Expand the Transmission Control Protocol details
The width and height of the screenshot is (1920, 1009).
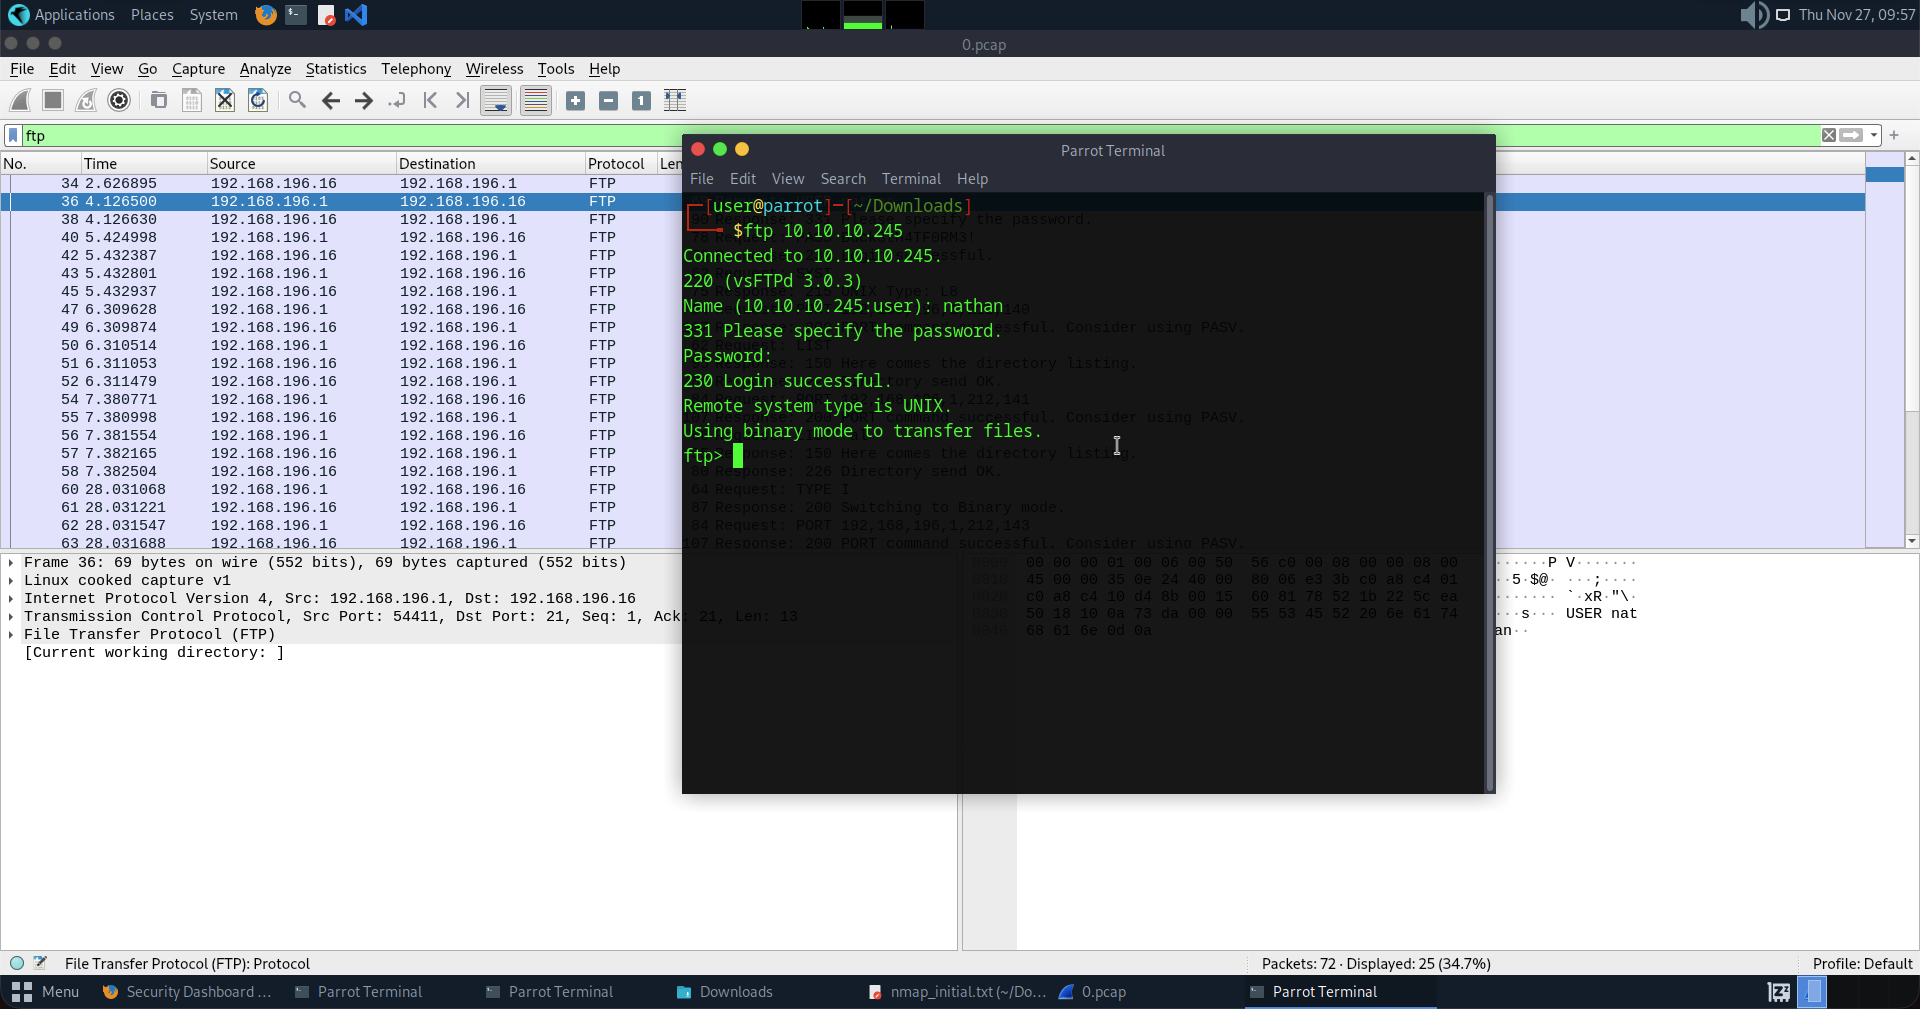tap(11, 617)
